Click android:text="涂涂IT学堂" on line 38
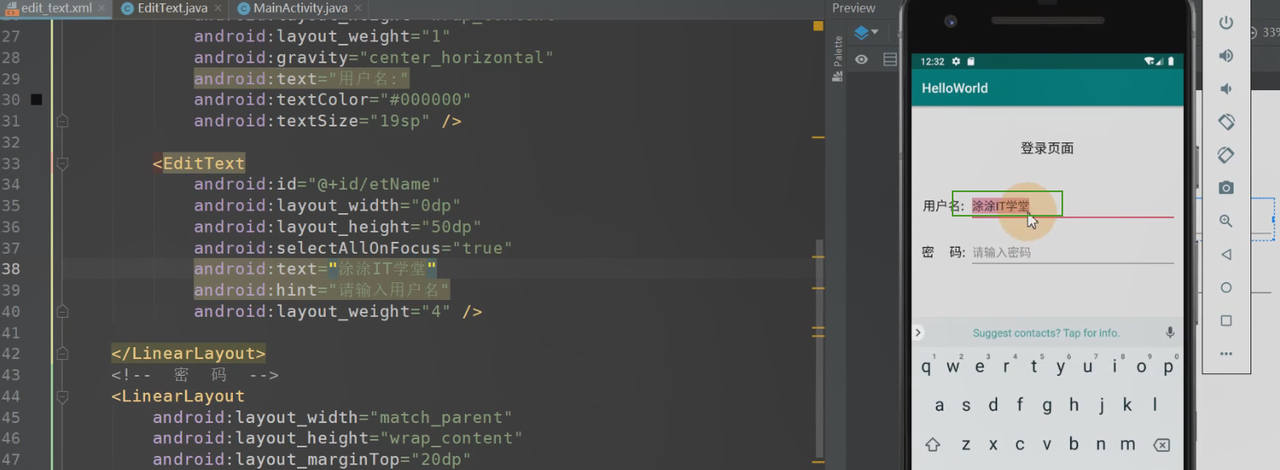Image resolution: width=1280 pixels, height=470 pixels. click(x=315, y=269)
